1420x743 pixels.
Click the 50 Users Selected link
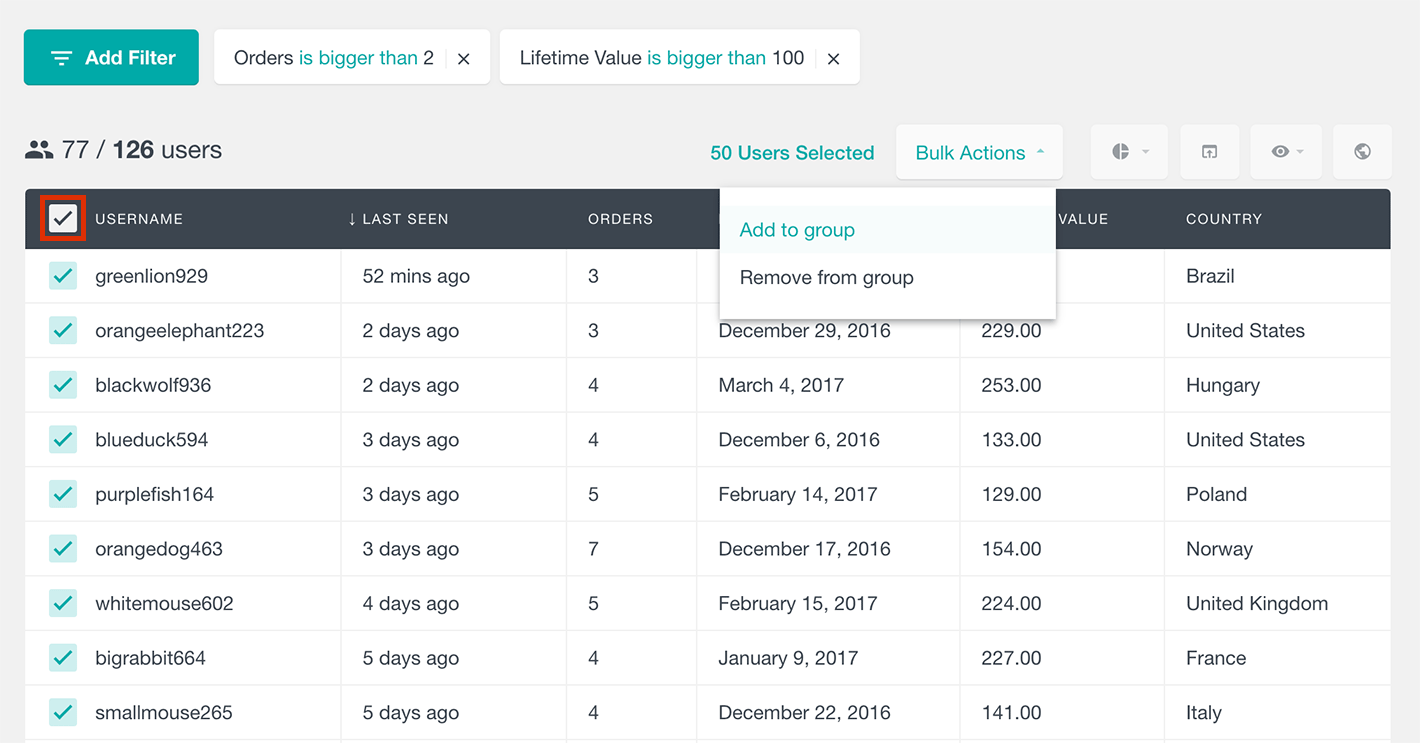coord(792,151)
